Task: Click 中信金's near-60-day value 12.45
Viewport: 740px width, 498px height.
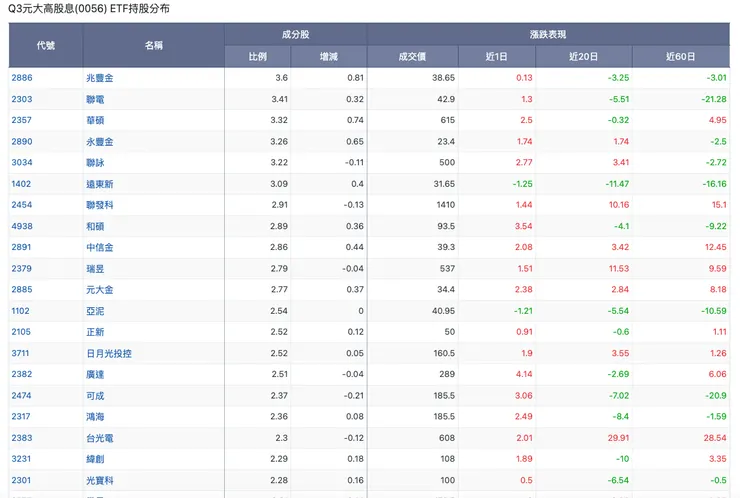Action: click(x=715, y=247)
